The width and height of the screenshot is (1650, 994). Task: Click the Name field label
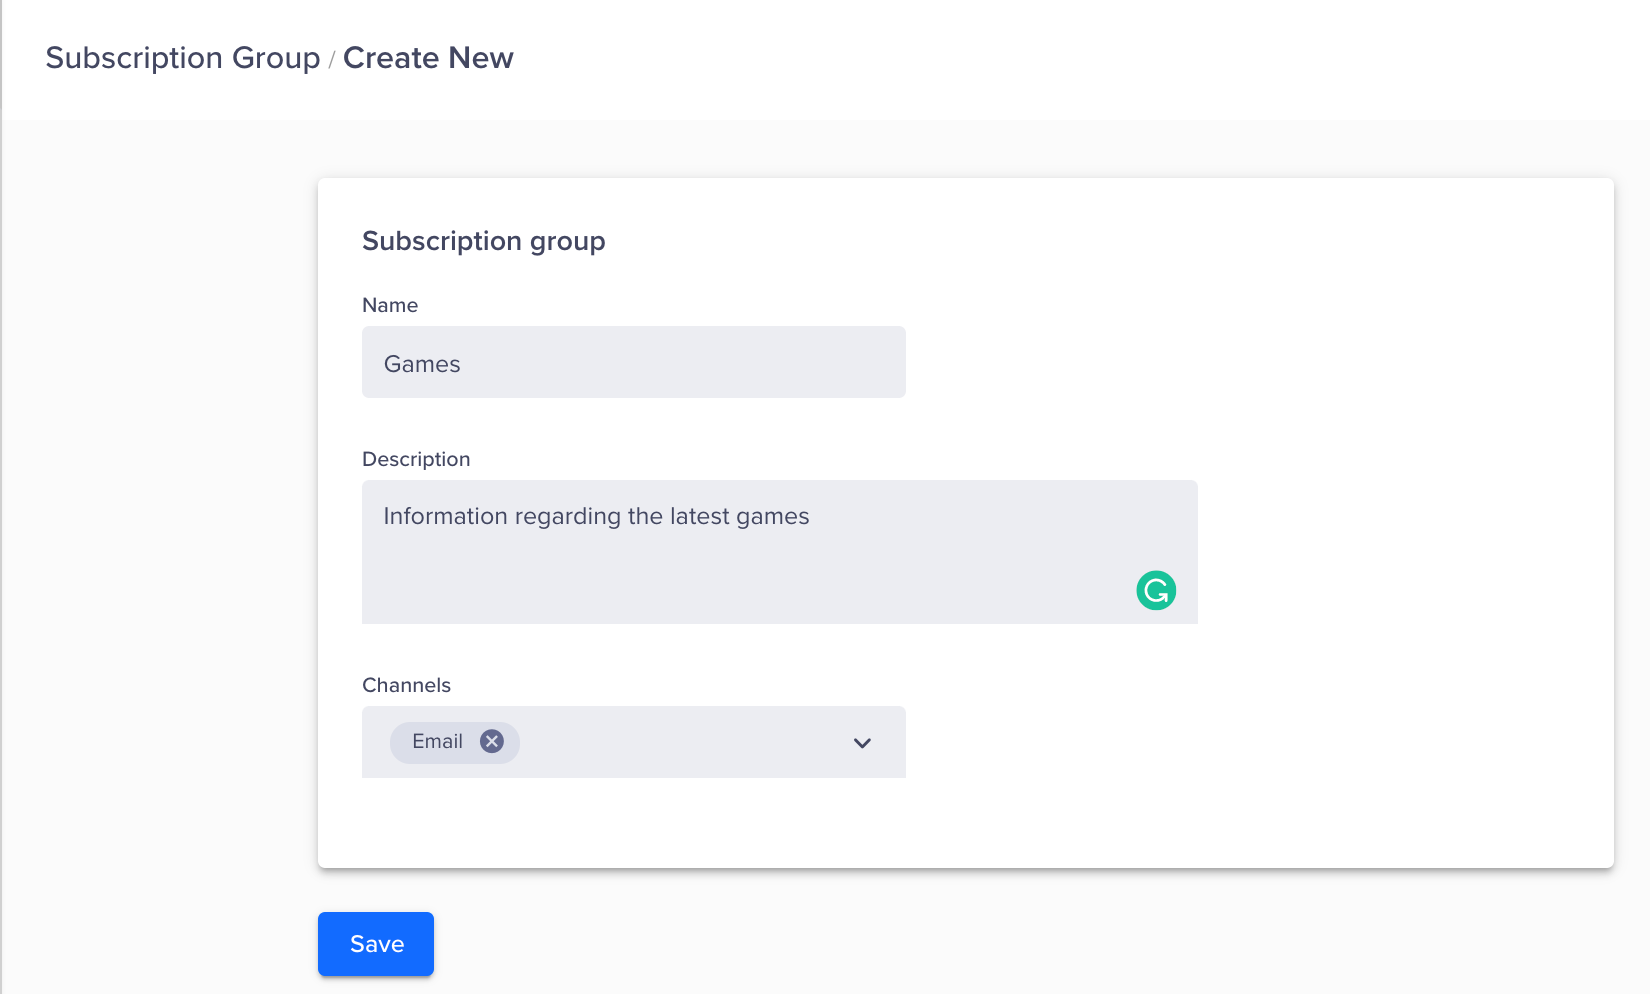click(x=390, y=305)
